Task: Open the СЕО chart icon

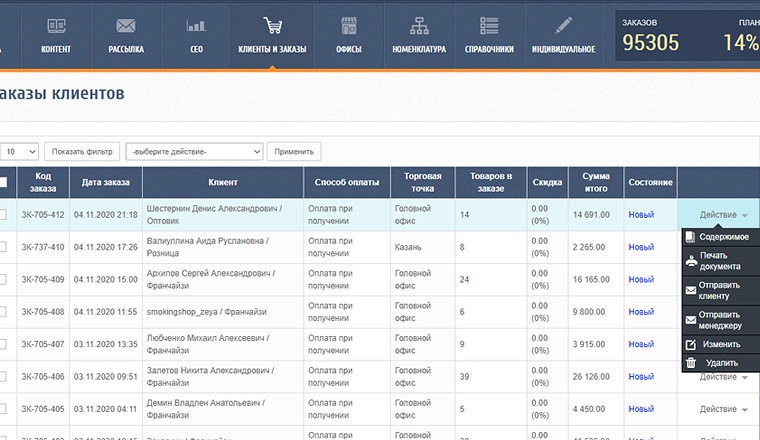Action: (196, 26)
